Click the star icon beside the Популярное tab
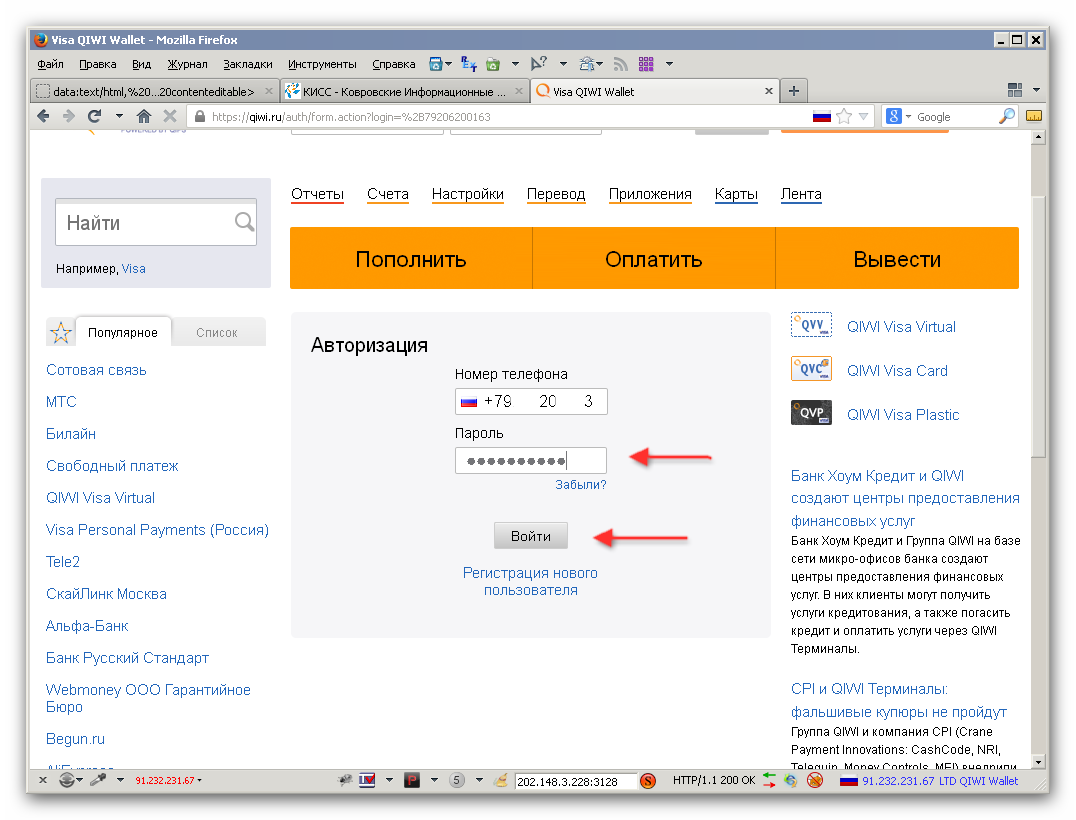This screenshot has width=1076, height=820. point(60,332)
